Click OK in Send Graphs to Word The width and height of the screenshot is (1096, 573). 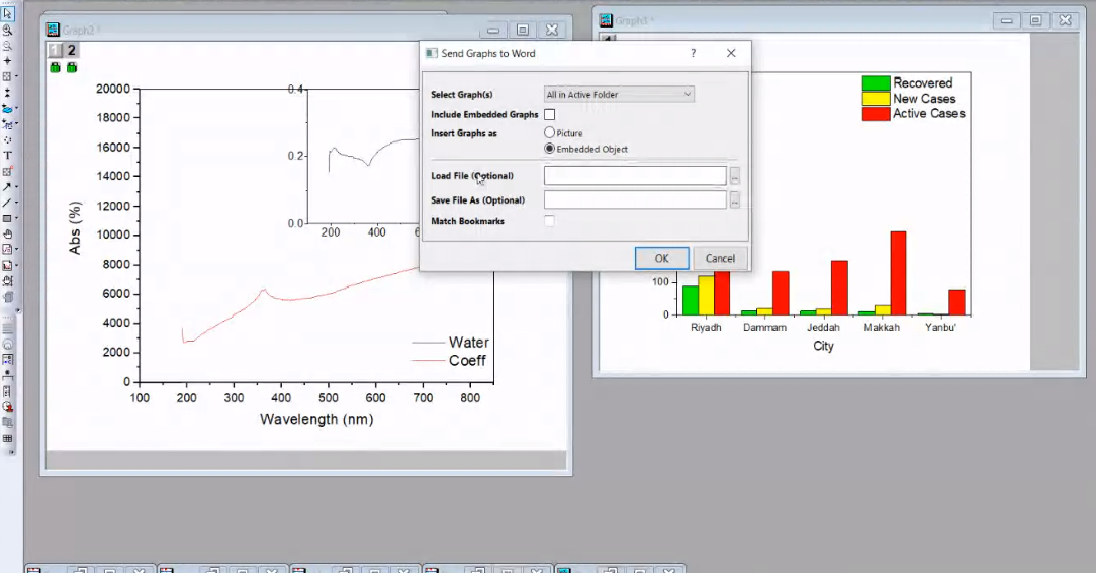click(x=662, y=259)
